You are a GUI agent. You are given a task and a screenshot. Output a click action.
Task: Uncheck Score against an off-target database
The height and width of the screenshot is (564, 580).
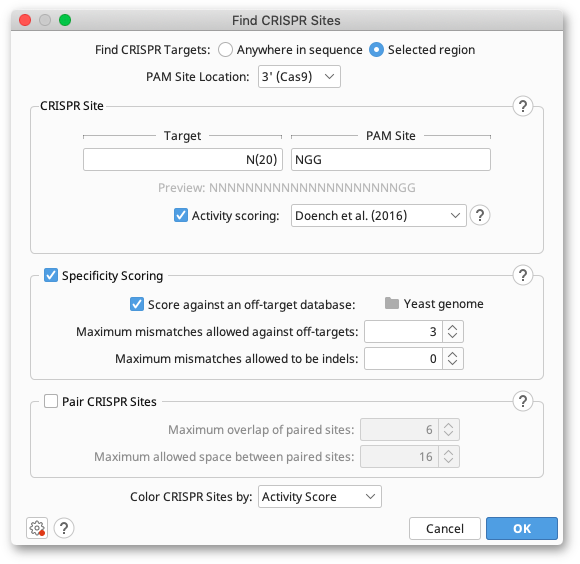pyautogui.click(x=137, y=304)
